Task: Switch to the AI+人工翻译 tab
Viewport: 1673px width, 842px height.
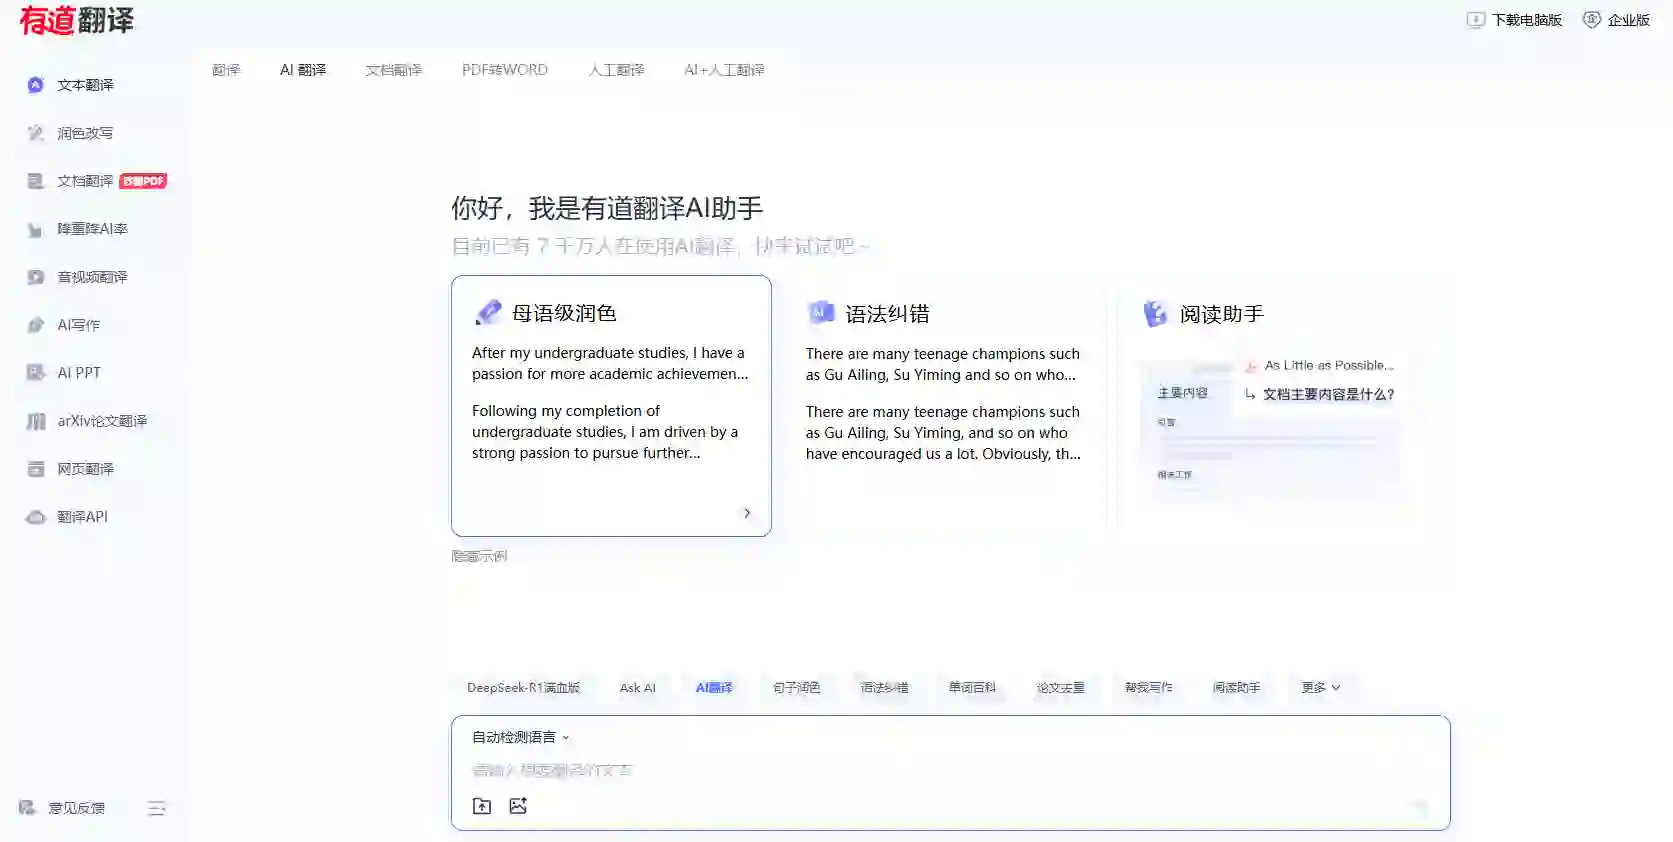Action: 724,70
